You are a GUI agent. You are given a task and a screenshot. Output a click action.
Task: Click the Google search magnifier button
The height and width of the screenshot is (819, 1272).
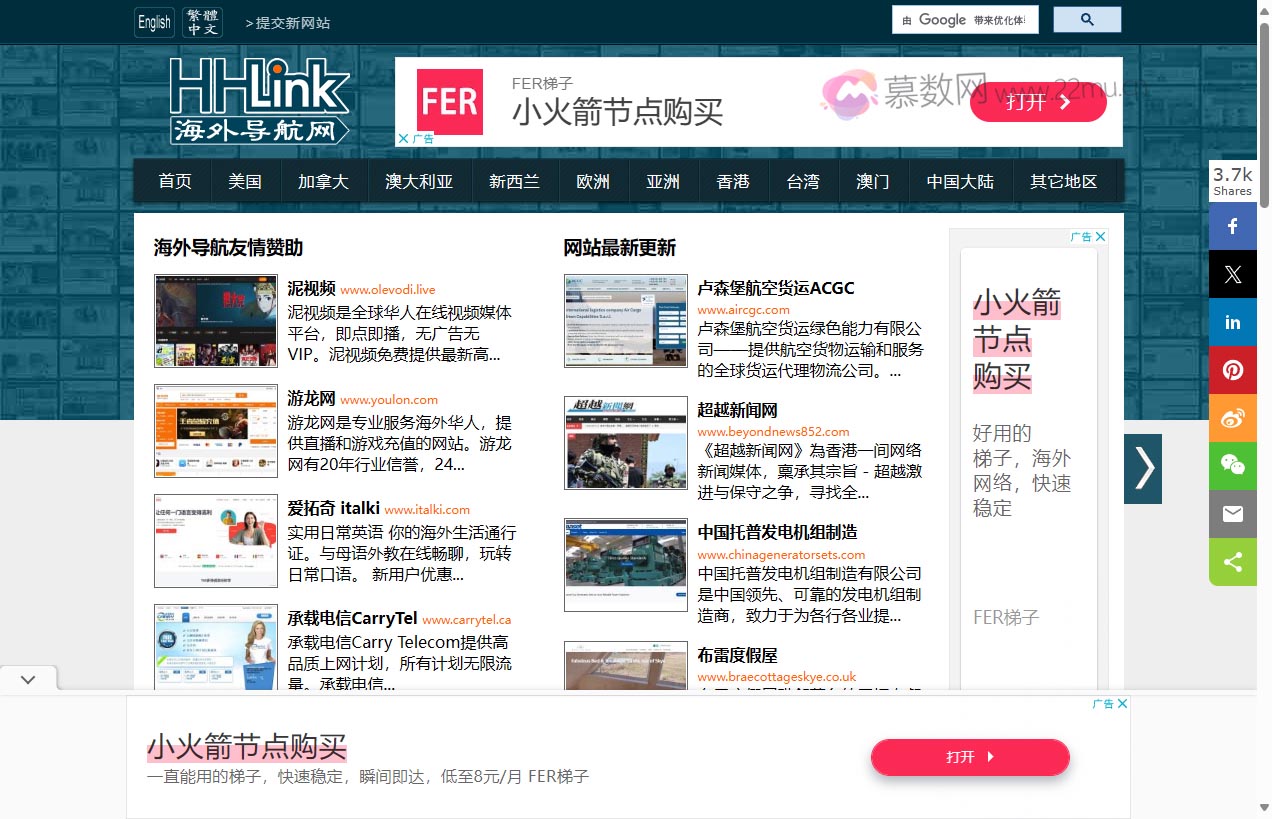pos(1087,18)
